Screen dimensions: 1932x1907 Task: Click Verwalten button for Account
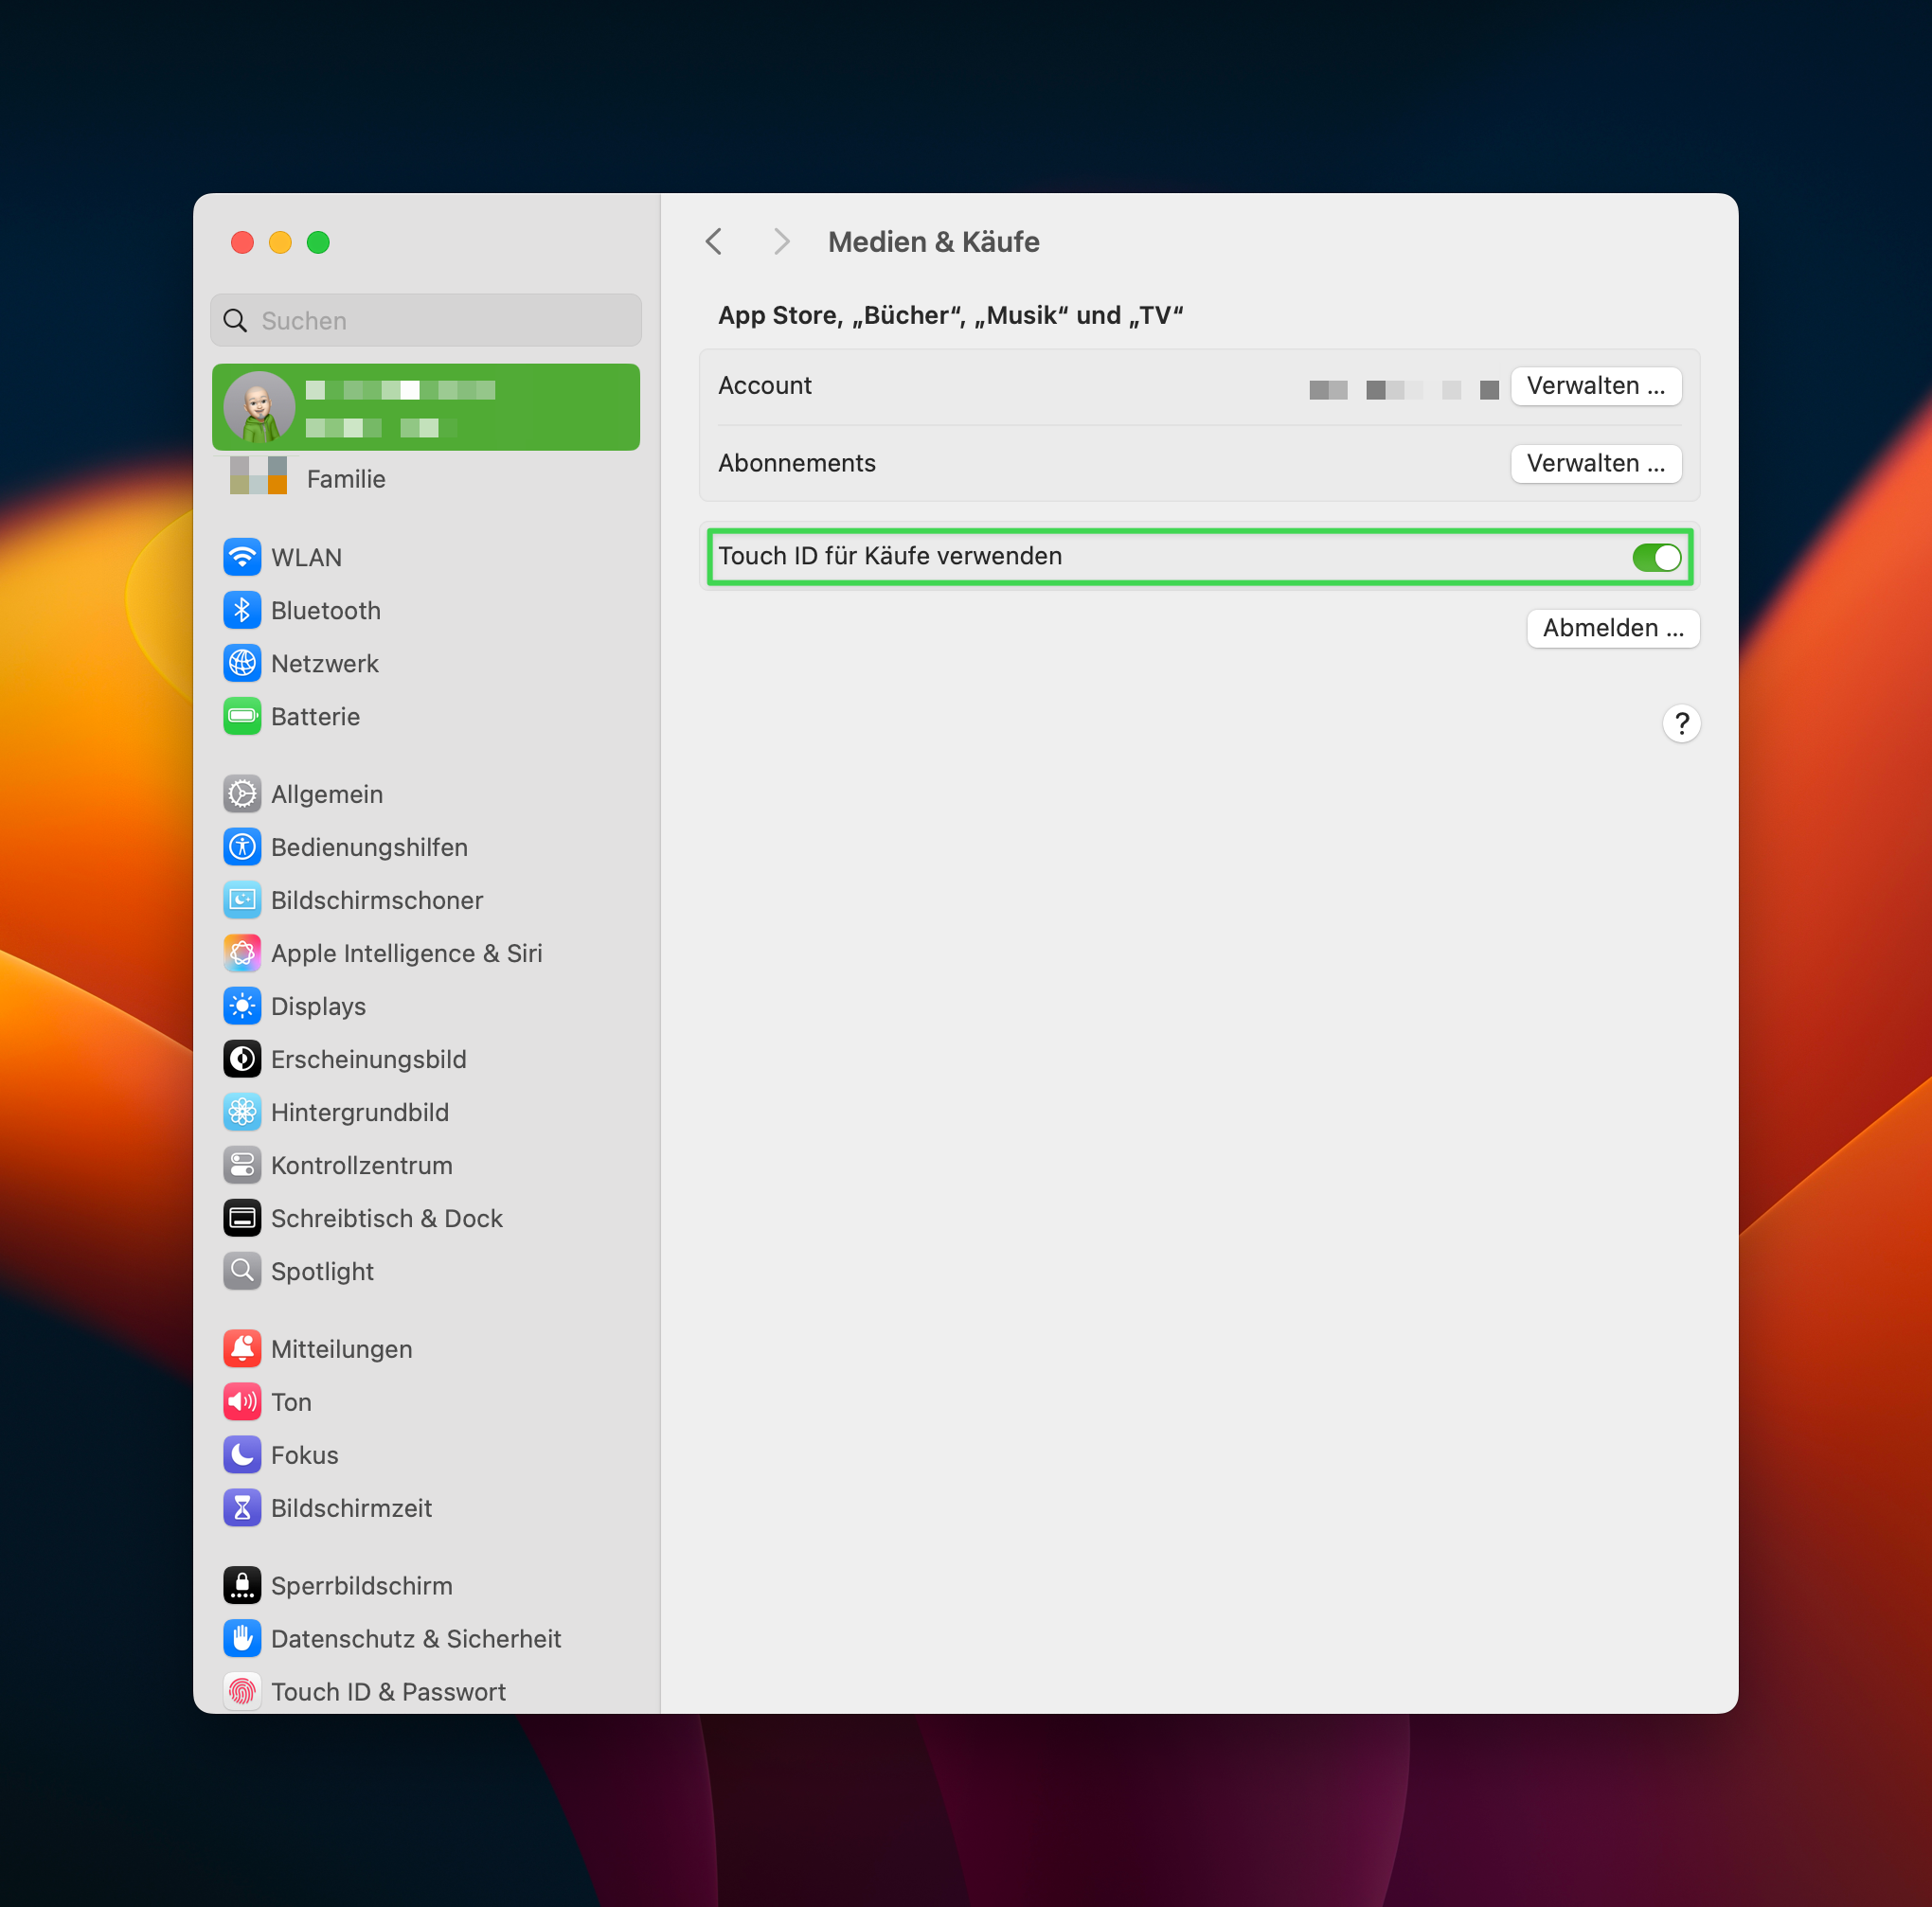point(1595,386)
